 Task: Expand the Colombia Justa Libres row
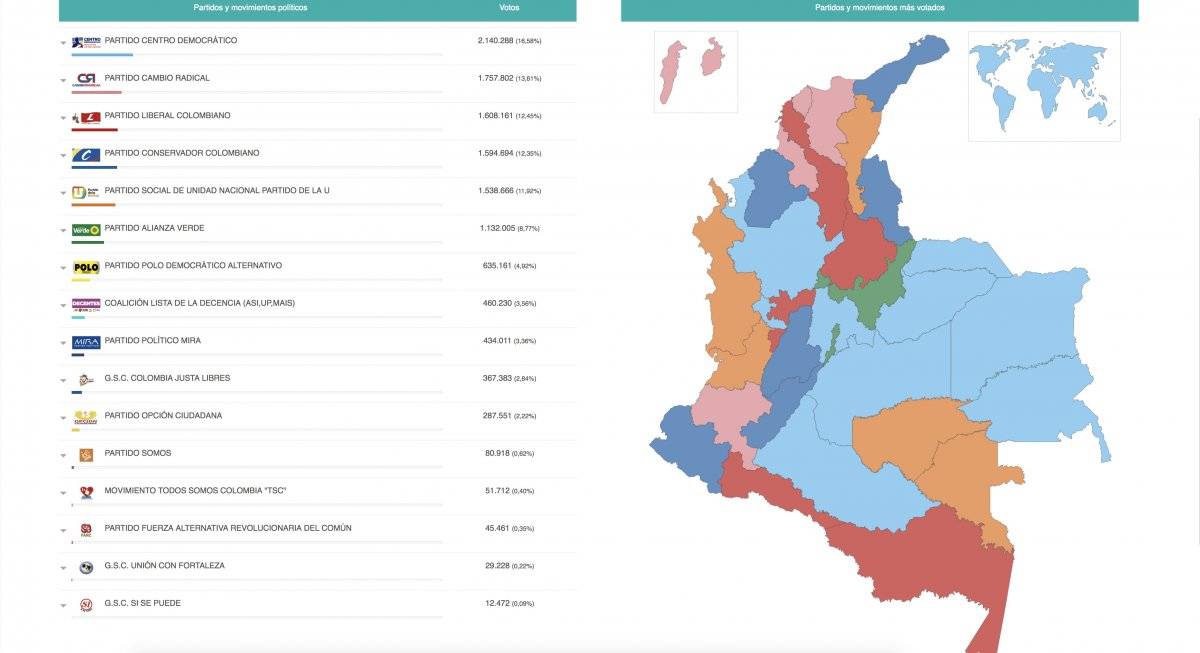tap(63, 380)
